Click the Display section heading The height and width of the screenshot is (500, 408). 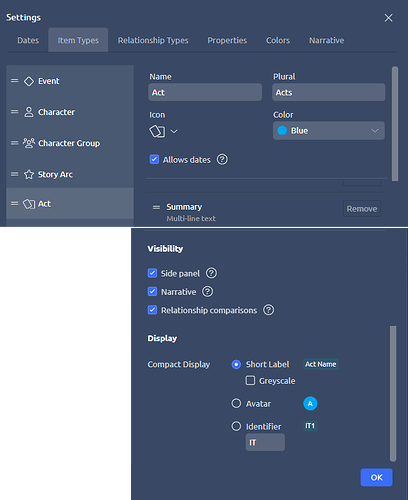coord(162,338)
